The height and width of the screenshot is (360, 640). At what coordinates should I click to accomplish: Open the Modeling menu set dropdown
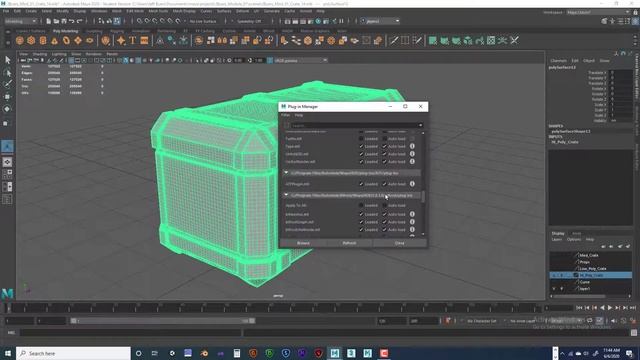point(20,21)
